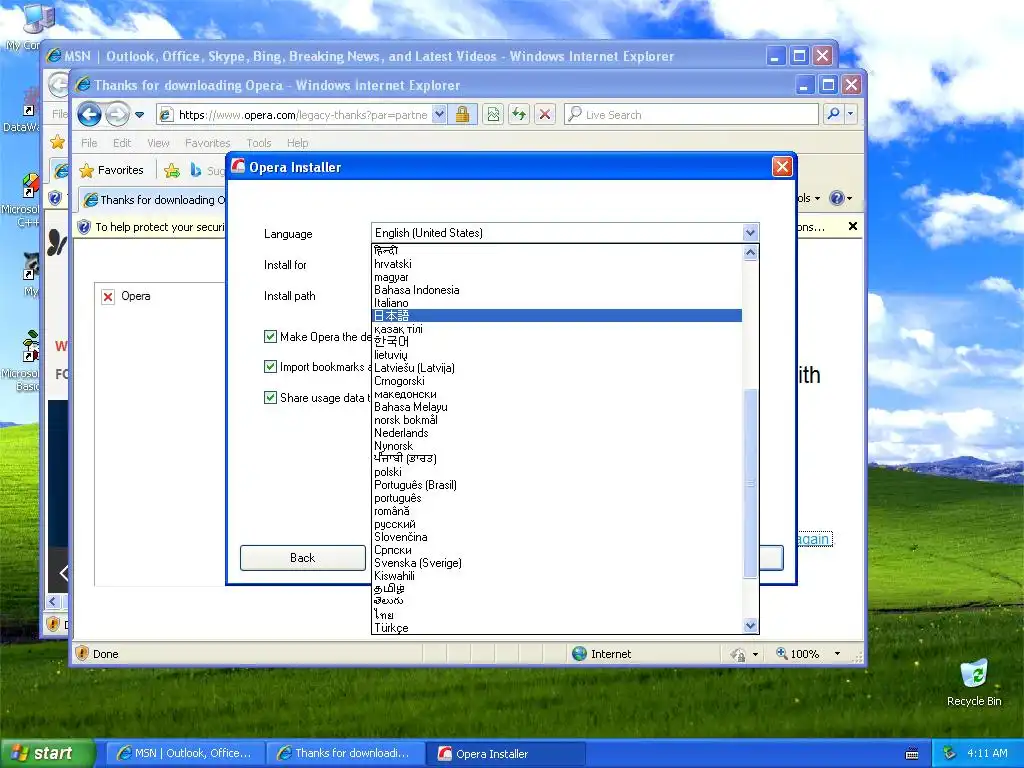
Task: Select Svenska (Sverige) language
Action: point(557,563)
